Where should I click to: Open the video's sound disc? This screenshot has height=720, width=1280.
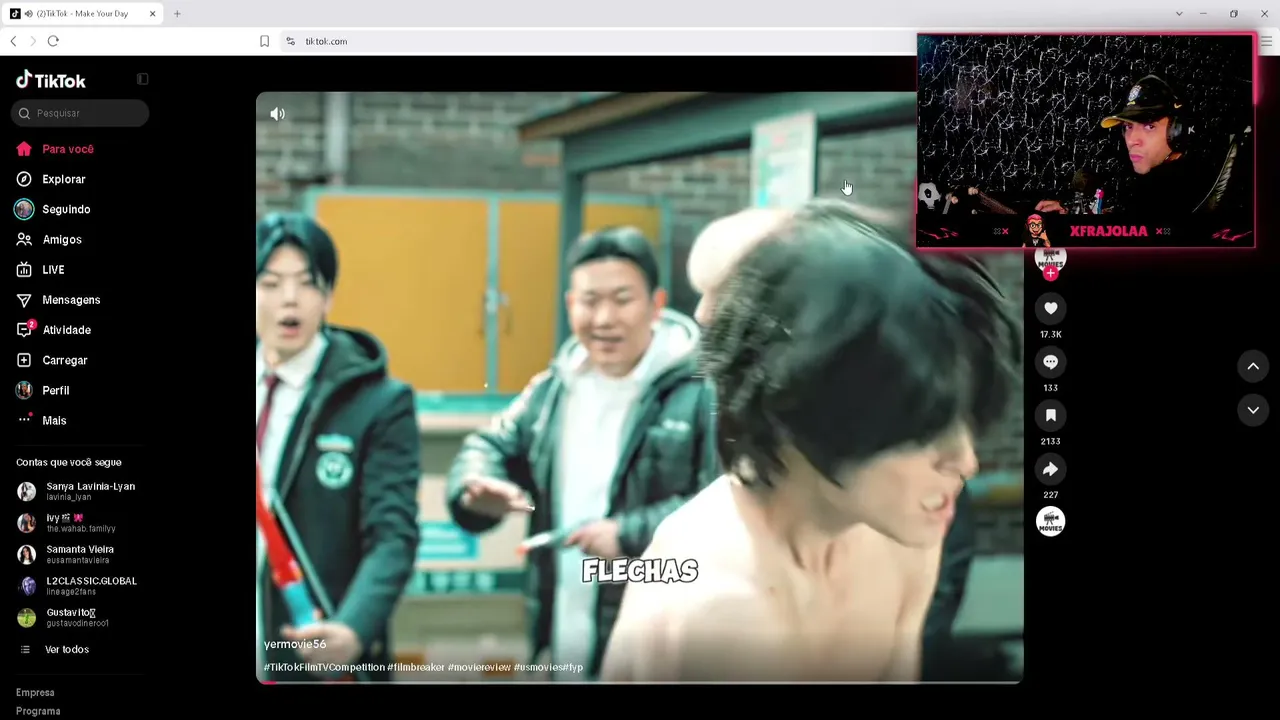point(1050,521)
